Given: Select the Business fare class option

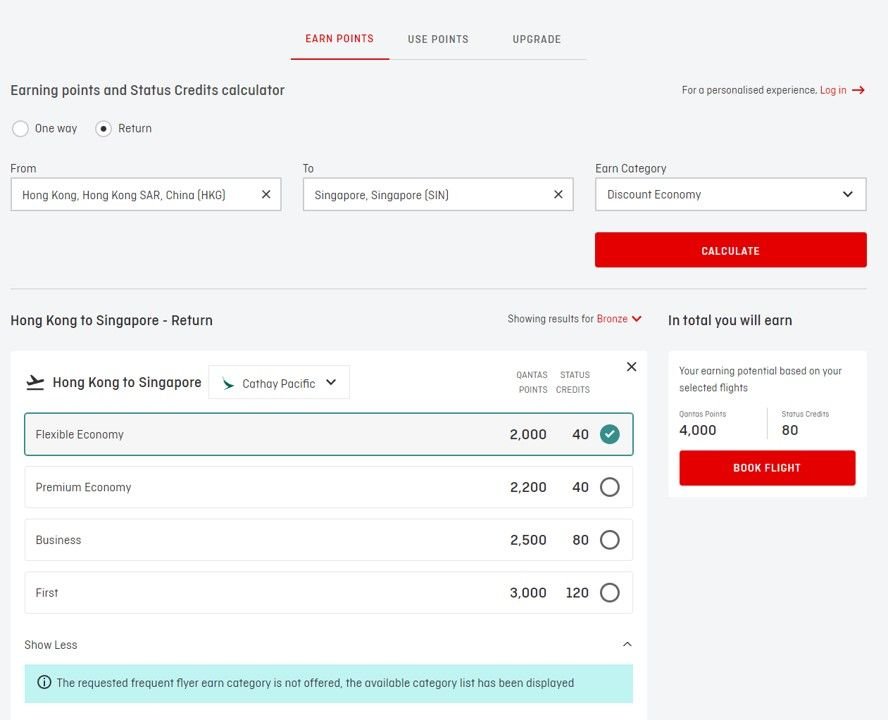Looking at the screenshot, I should click(x=610, y=539).
